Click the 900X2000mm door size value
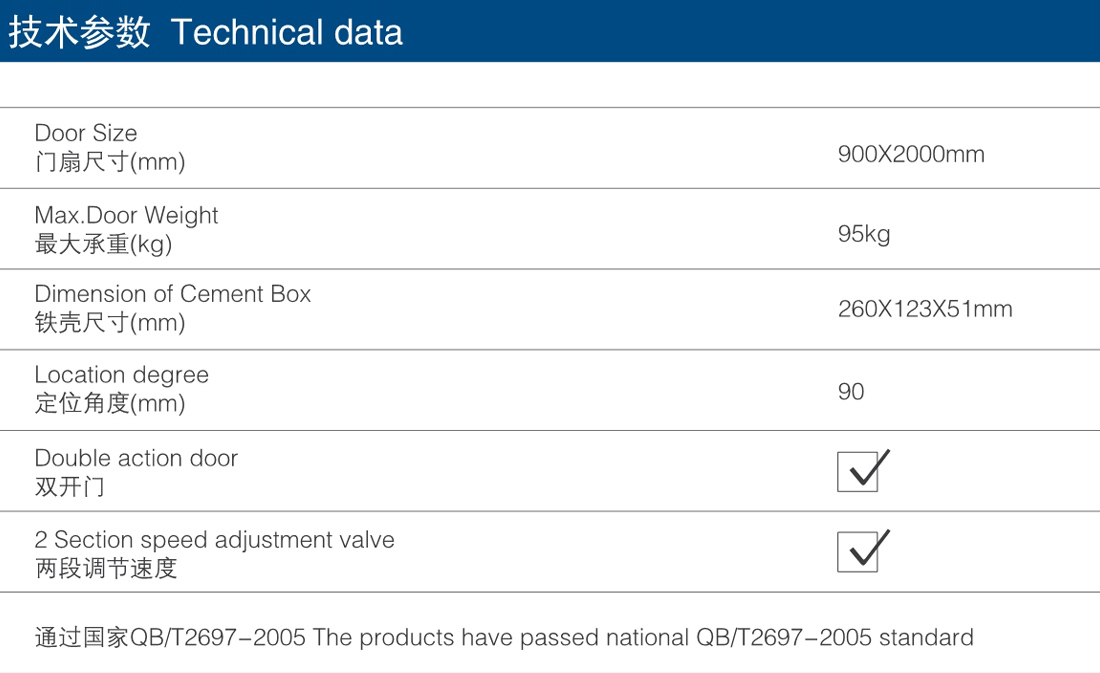 [x=911, y=154]
